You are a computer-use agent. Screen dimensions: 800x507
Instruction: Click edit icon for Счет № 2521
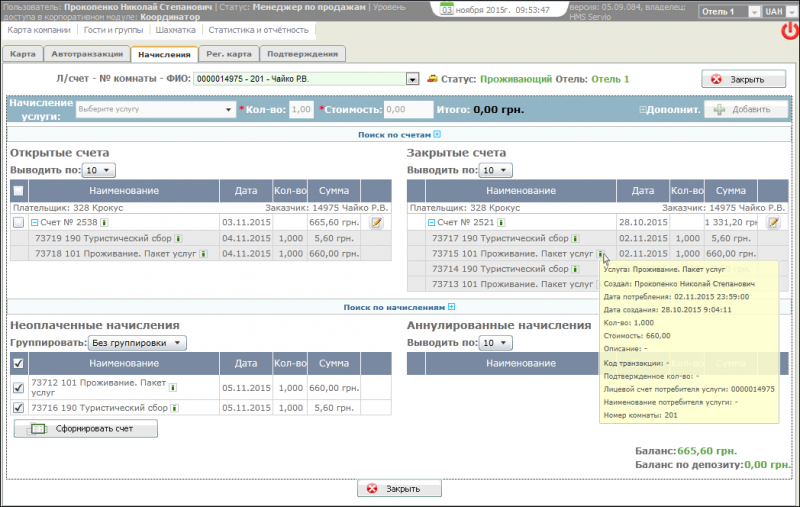773,223
